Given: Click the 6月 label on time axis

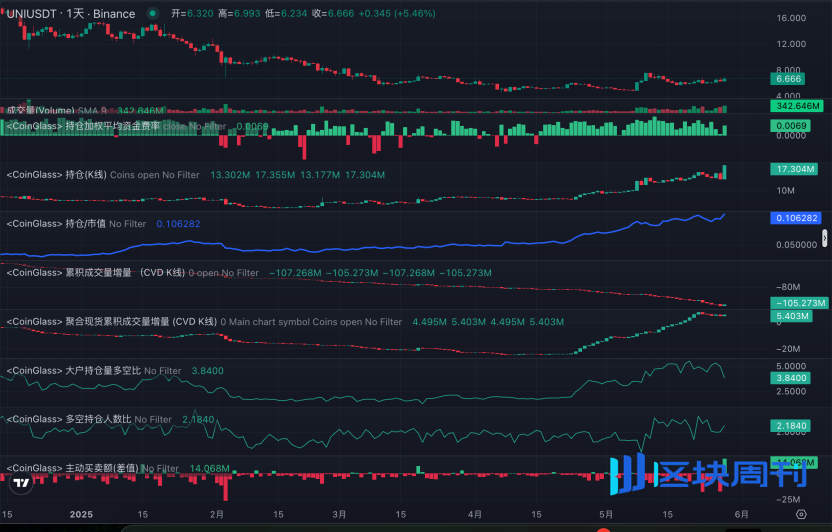Looking at the screenshot, I should pyautogui.click(x=741, y=514).
